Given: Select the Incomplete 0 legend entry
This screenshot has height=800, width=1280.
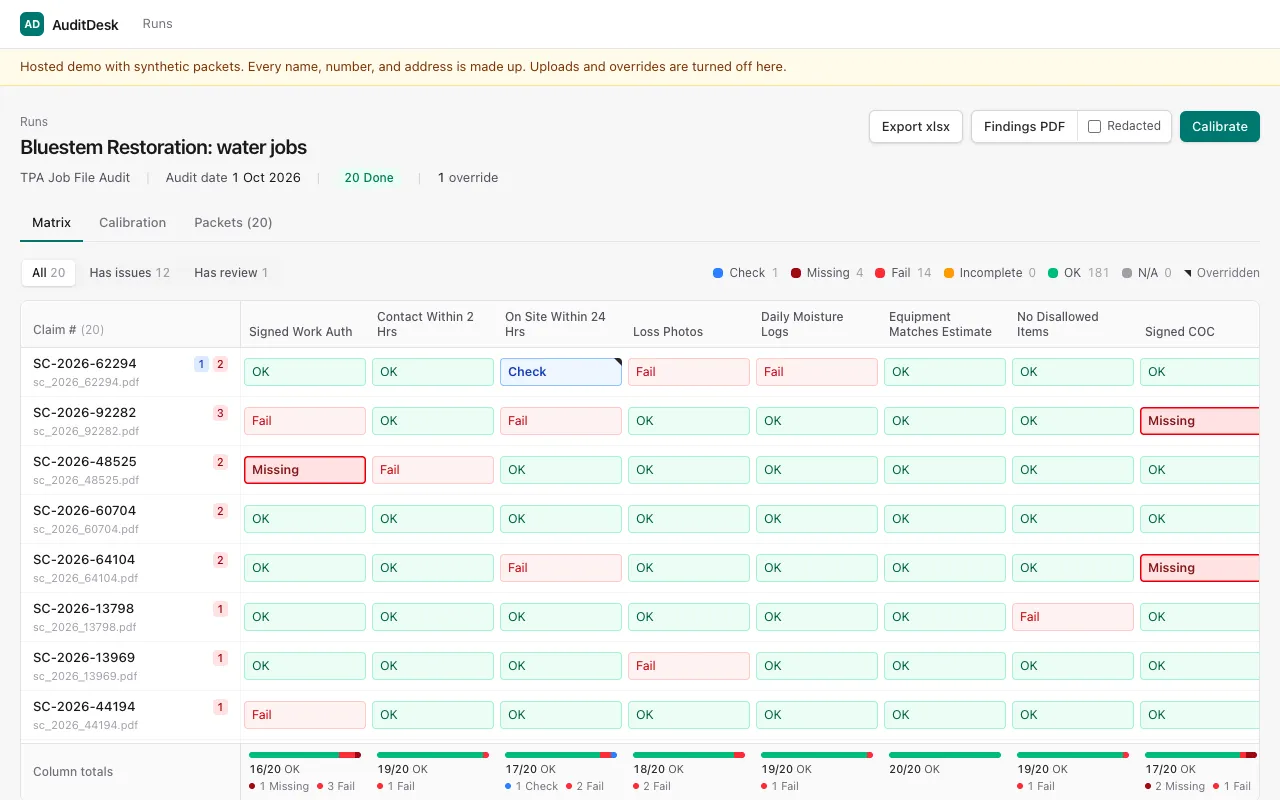Looking at the screenshot, I should (x=990, y=273).
